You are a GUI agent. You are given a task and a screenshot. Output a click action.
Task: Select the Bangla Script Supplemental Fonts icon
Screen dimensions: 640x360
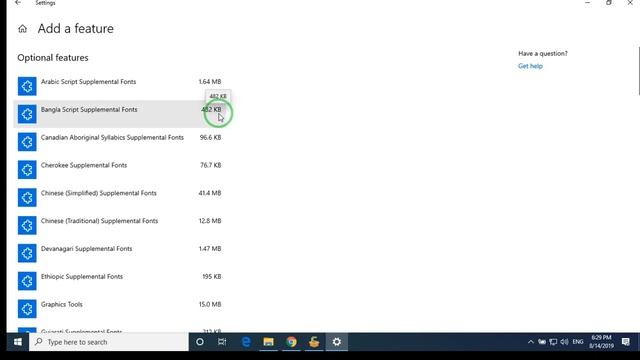[x=27, y=114]
